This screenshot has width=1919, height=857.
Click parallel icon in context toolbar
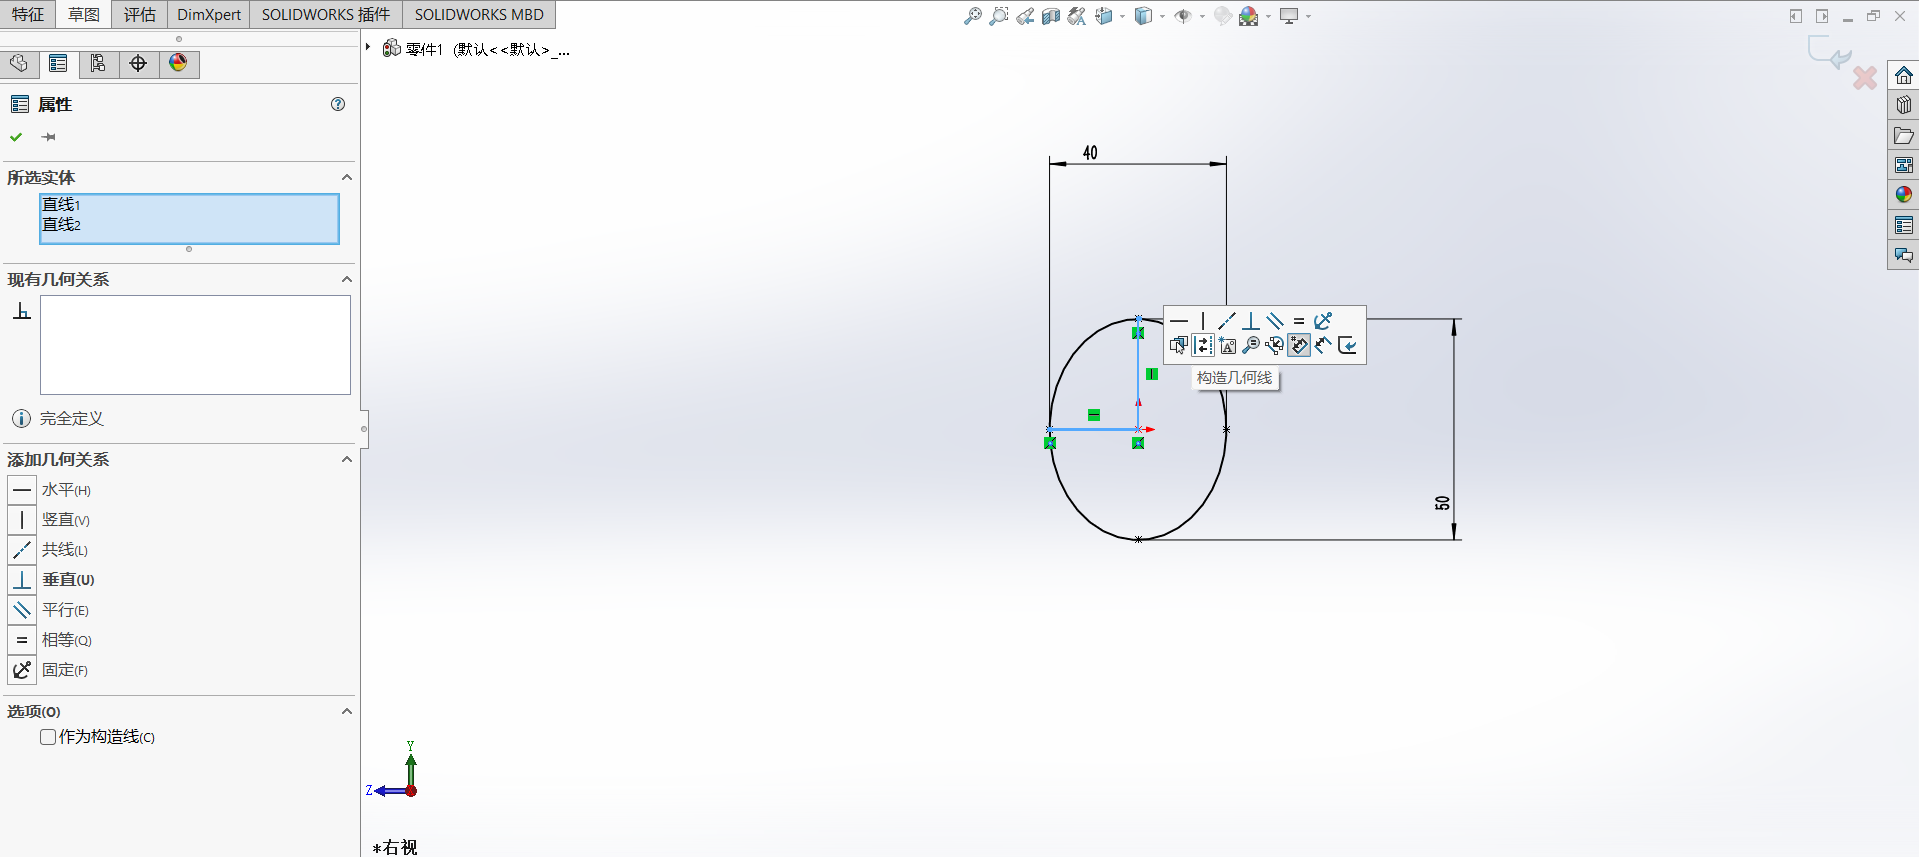(x=1275, y=321)
